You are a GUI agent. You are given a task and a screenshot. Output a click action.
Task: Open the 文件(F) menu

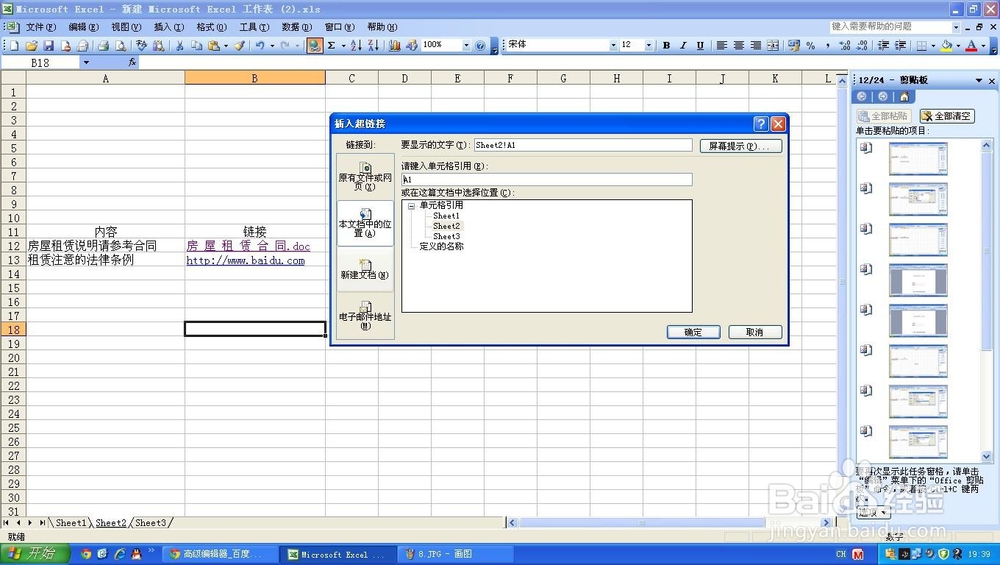coord(40,27)
